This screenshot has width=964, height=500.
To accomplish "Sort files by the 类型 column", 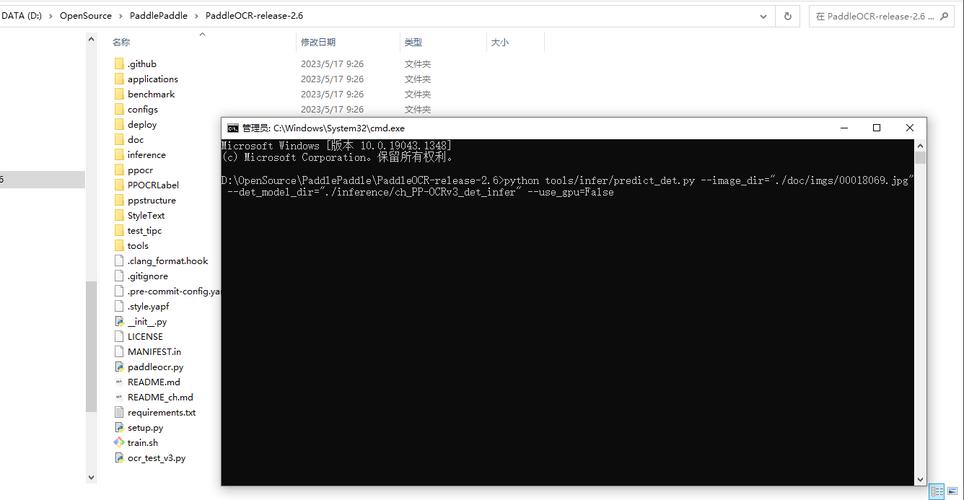I will point(413,42).
